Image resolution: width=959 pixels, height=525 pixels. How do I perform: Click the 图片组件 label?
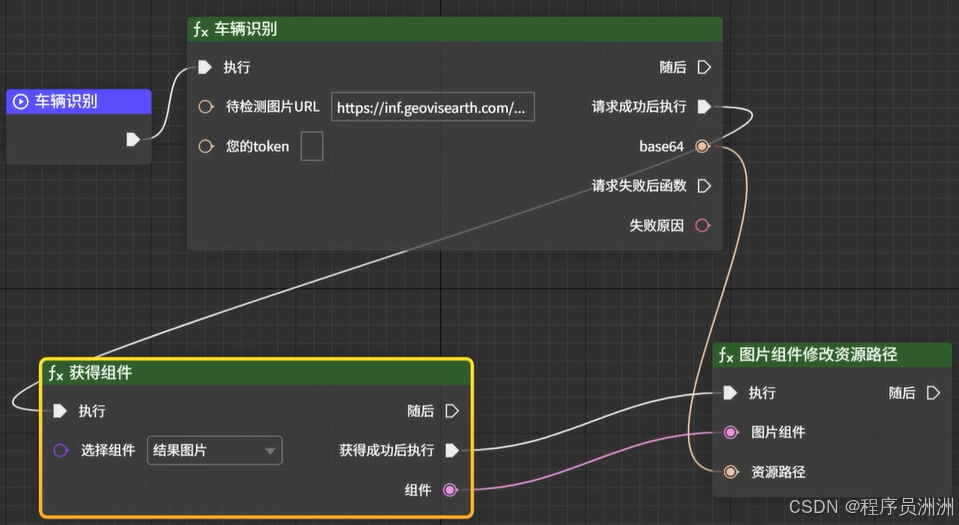[778, 433]
